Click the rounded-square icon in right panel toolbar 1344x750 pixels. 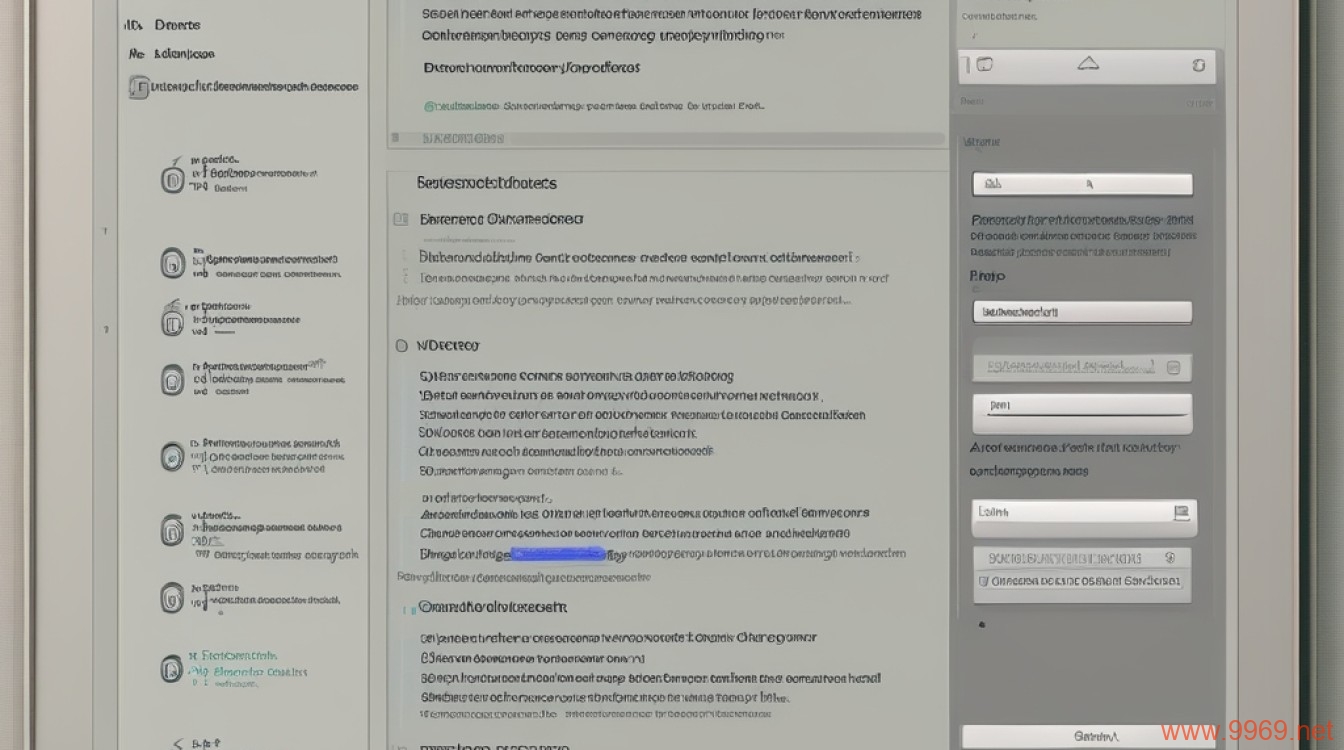[985, 65]
